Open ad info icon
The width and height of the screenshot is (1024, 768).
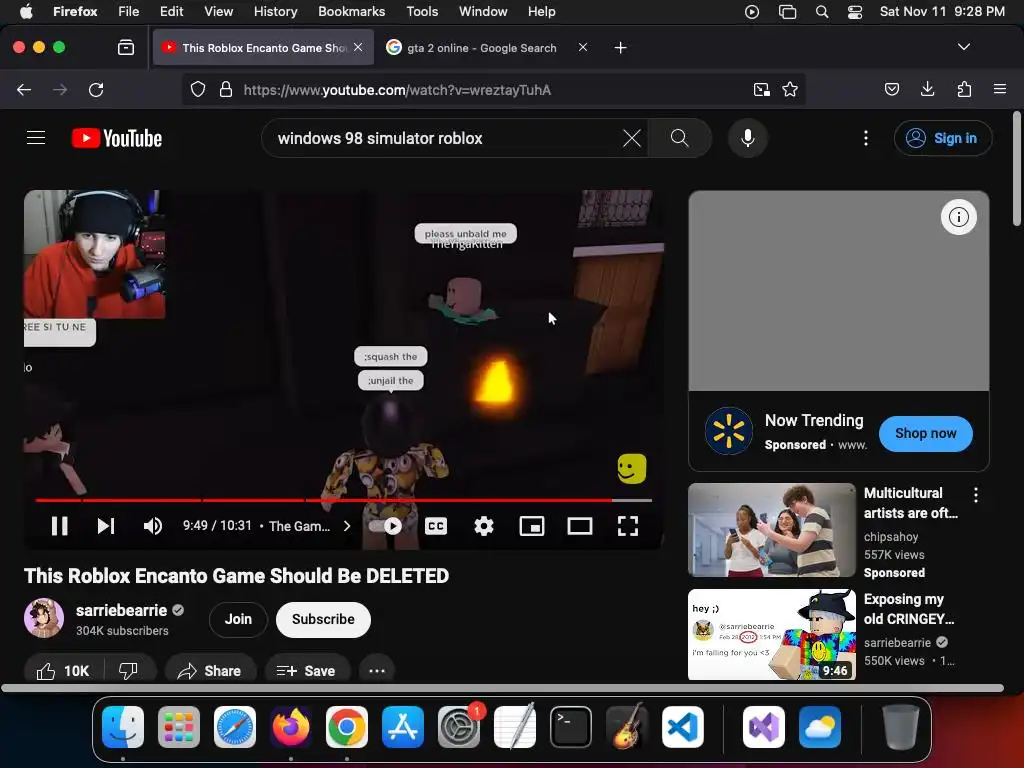tap(958, 217)
